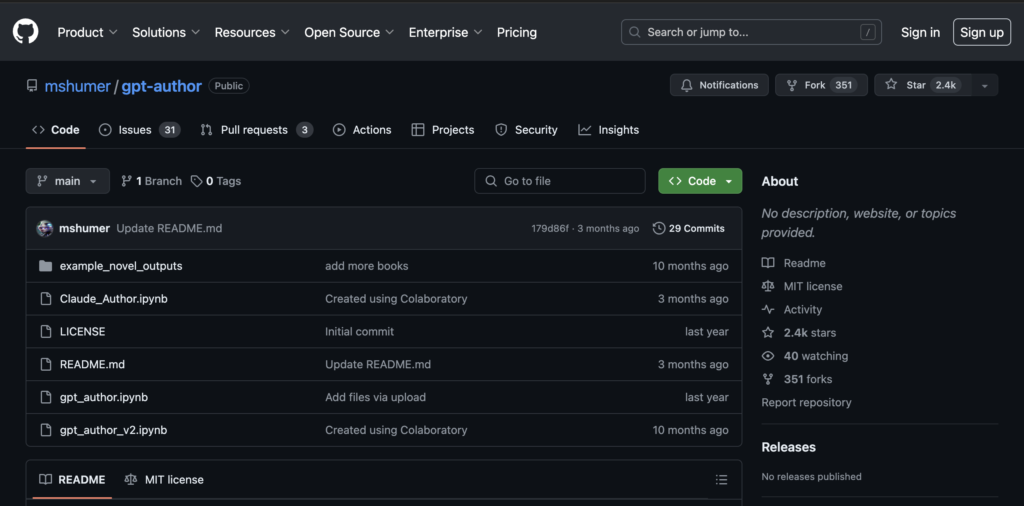Click the file icon beside README.md
Image resolution: width=1024 pixels, height=506 pixels.
coord(45,364)
